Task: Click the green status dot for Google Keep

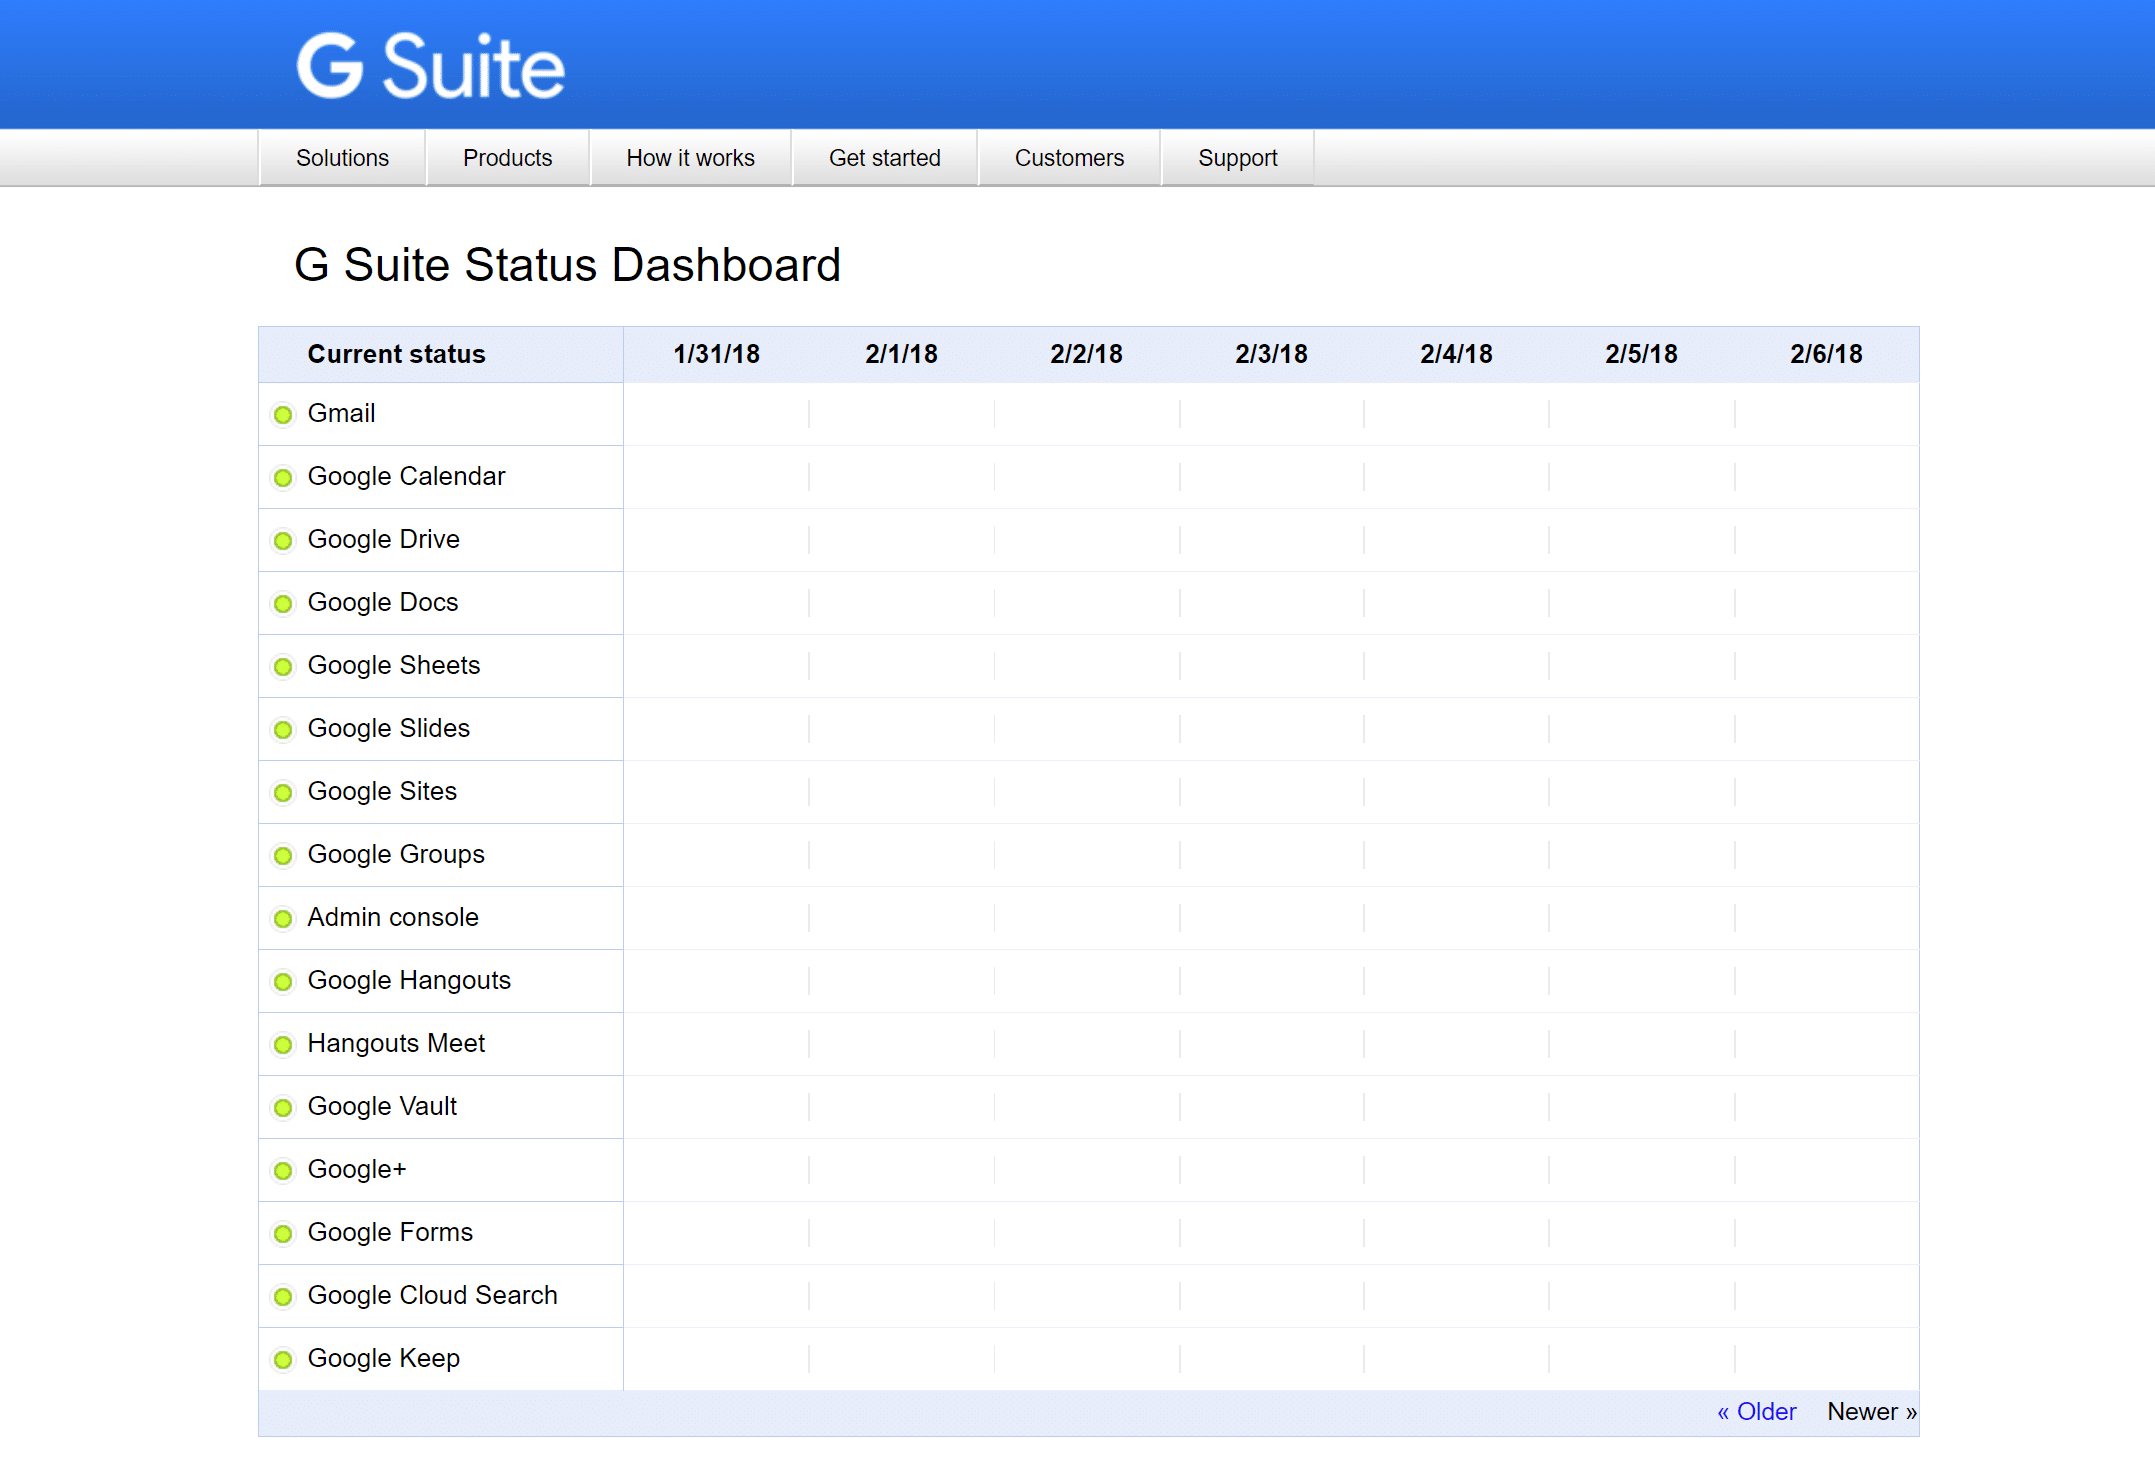Action: tap(284, 1359)
